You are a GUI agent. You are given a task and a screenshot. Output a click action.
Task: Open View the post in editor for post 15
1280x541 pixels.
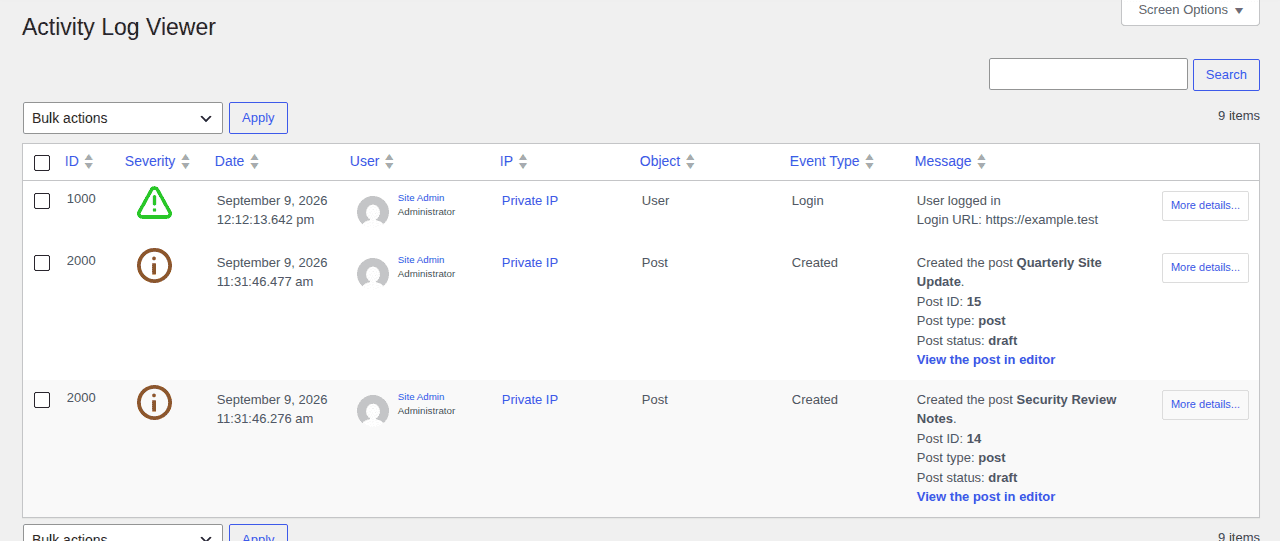tap(986, 360)
